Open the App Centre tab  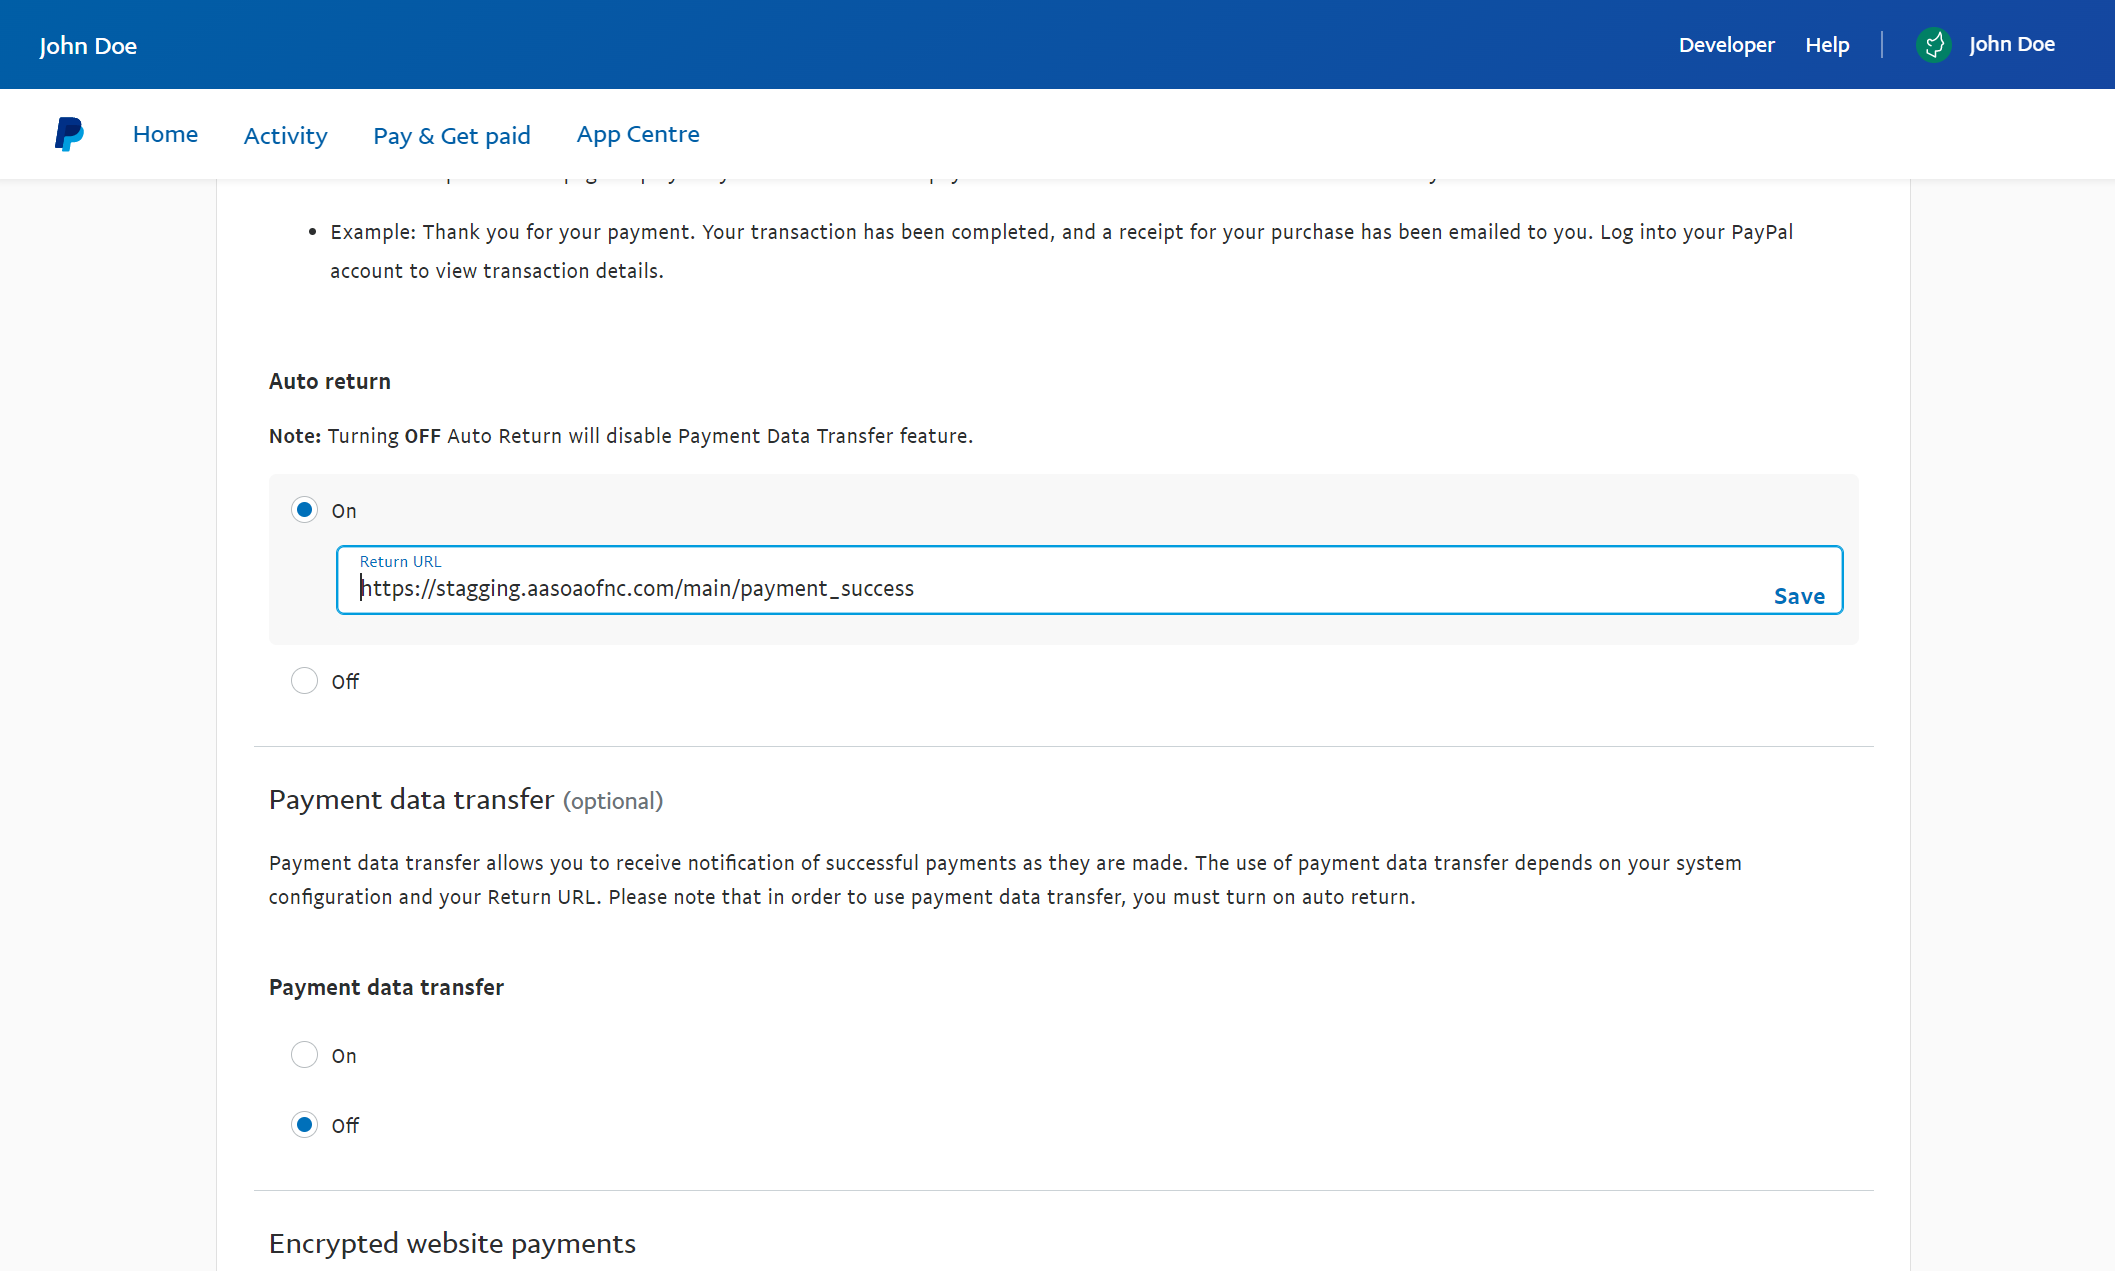point(637,134)
